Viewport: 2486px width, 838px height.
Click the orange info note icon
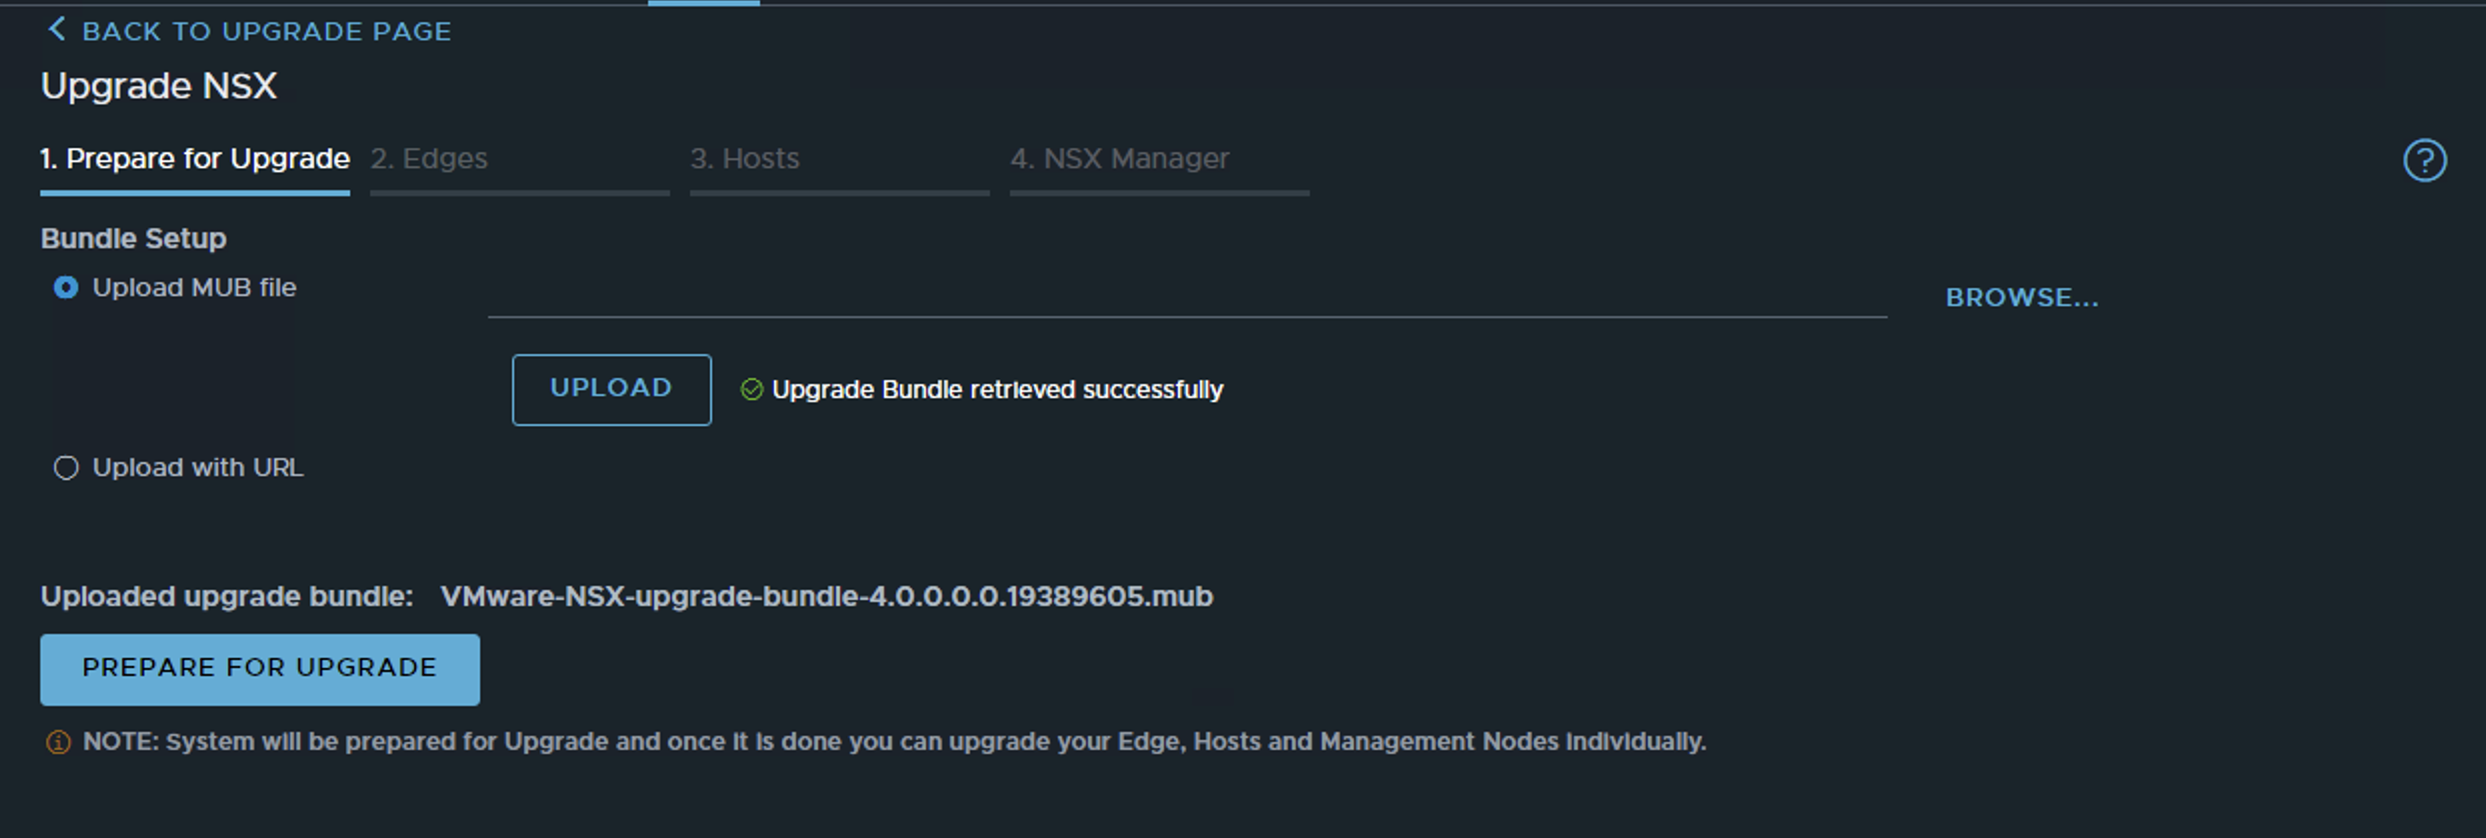point(59,743)
